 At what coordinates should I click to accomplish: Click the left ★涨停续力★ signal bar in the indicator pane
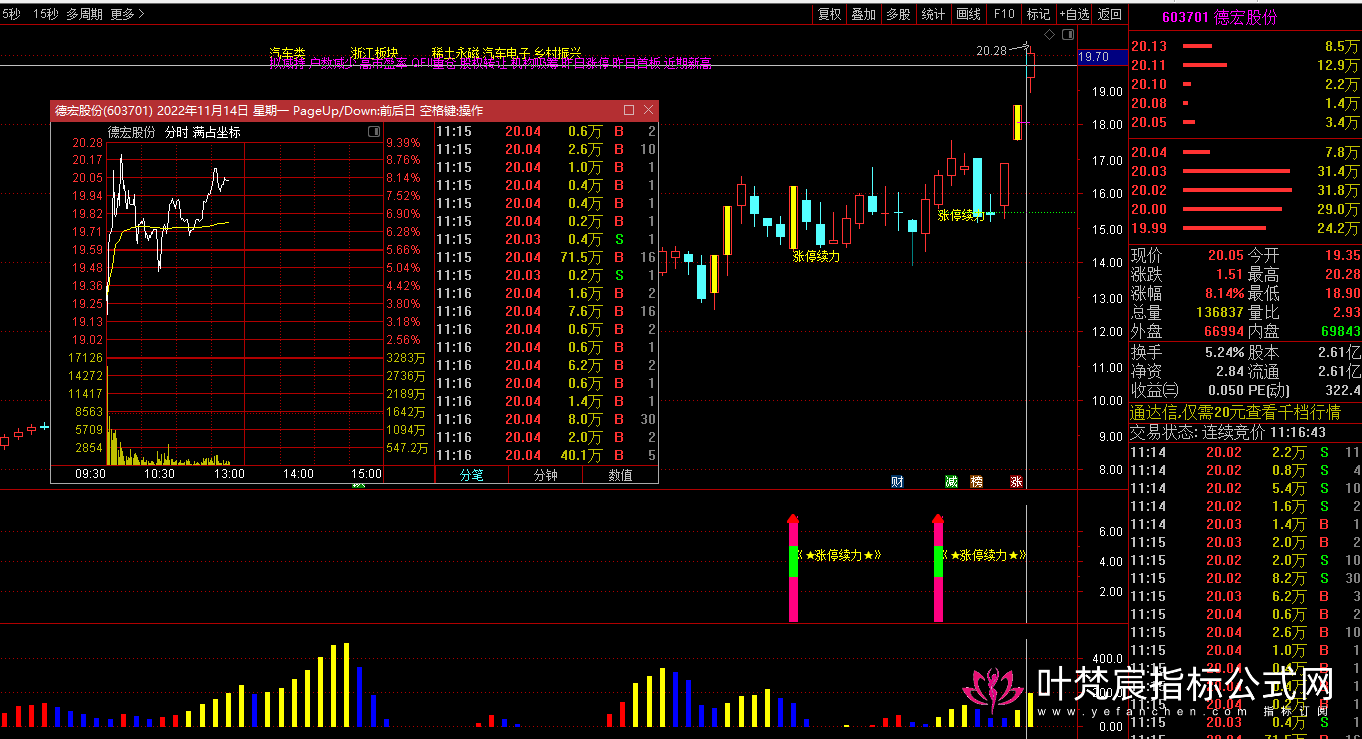tap(794, 568)
